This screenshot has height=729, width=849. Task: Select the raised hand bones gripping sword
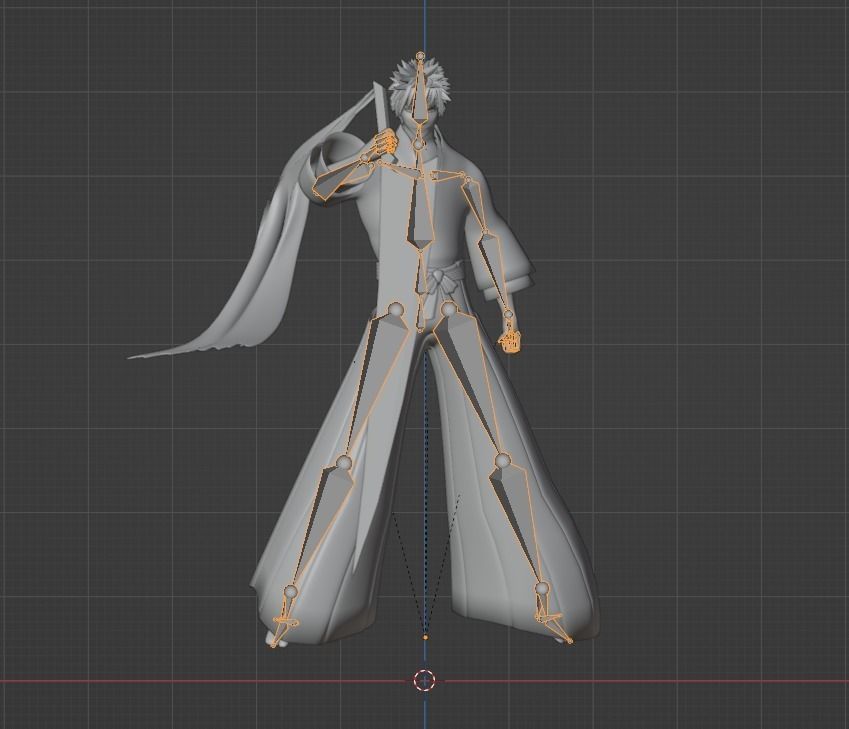point(386,142)
